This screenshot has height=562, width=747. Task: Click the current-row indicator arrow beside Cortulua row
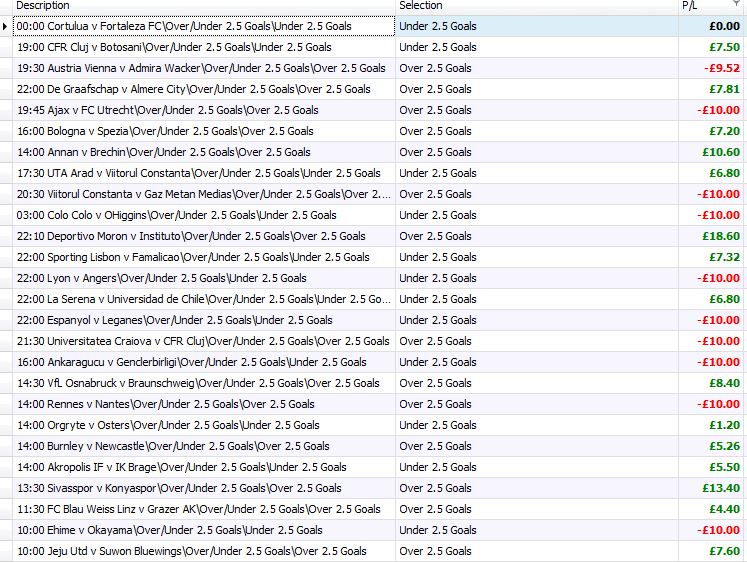[5, 26]
